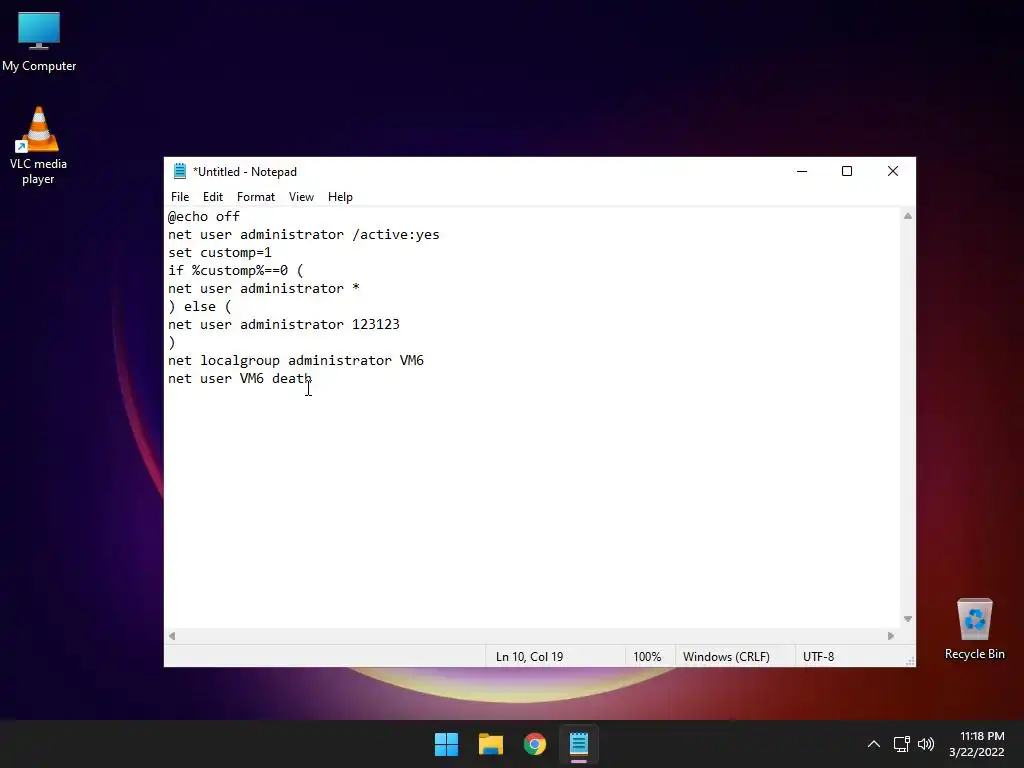Viewport: 1024px width, 768px height.
Task: Click the 'set customp=1' line
Action: click(x=219, y=252)
